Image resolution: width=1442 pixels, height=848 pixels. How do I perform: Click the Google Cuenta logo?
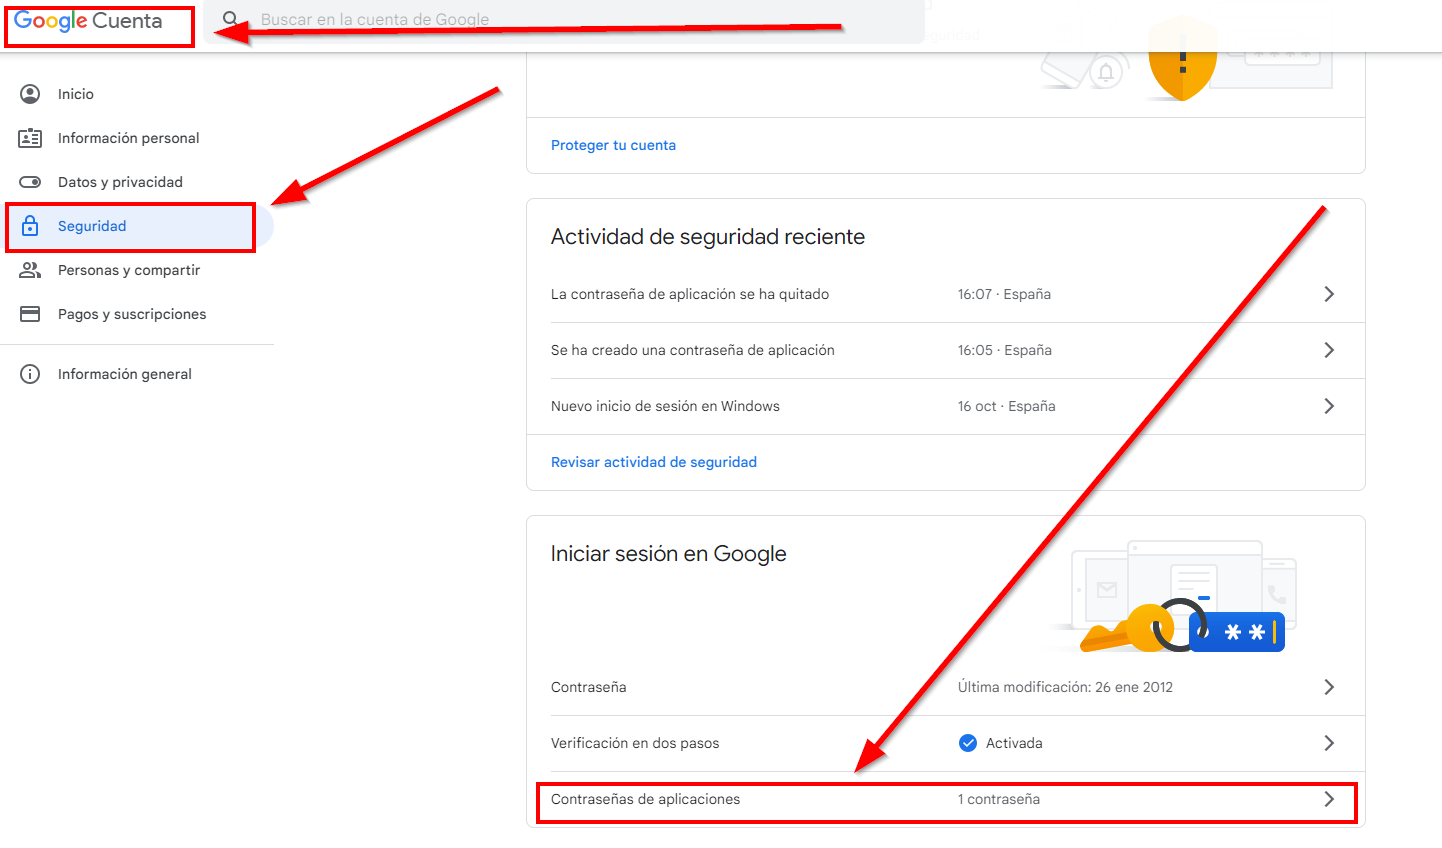(88, 21)
